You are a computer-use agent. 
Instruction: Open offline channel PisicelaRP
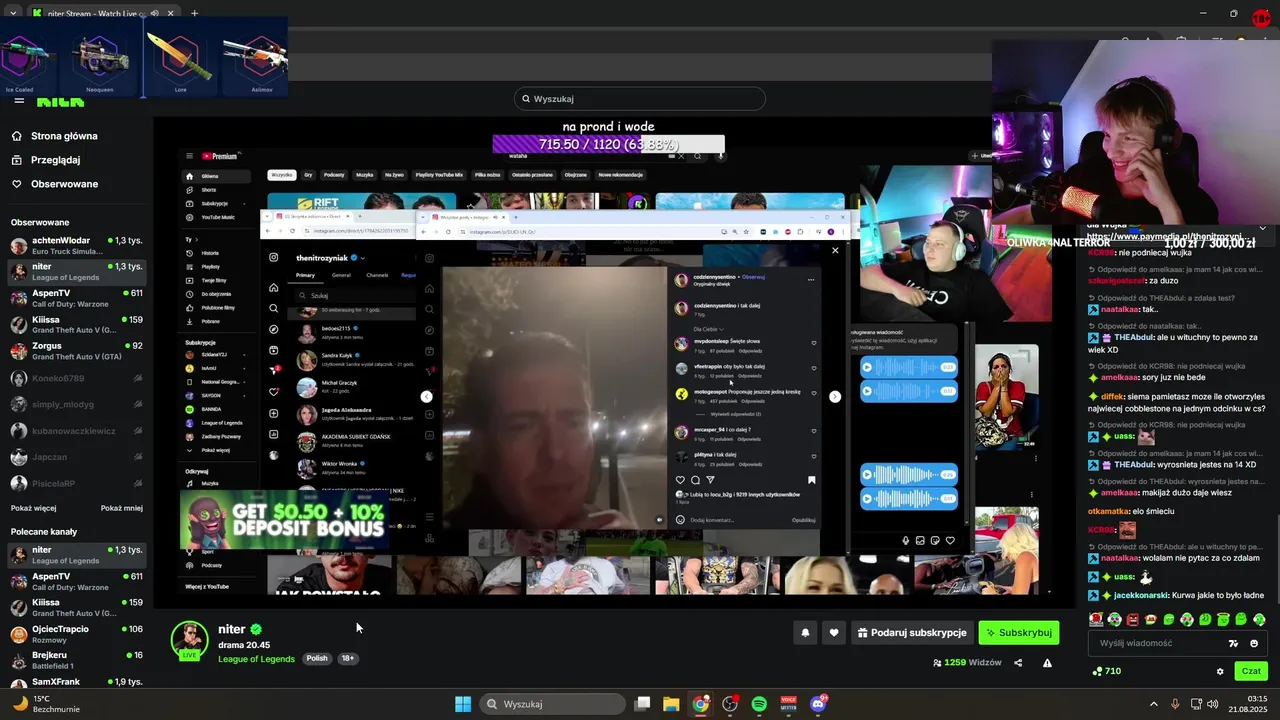coord(77,483)
